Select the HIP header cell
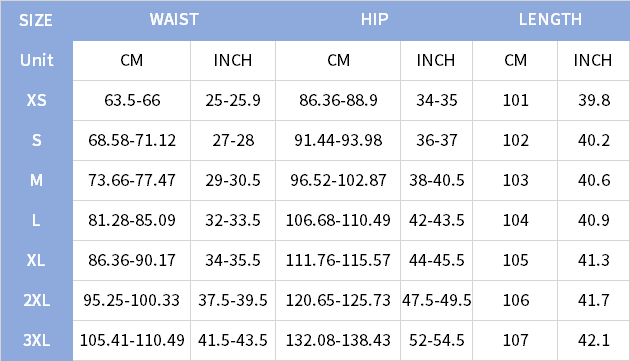 point(374,19)
